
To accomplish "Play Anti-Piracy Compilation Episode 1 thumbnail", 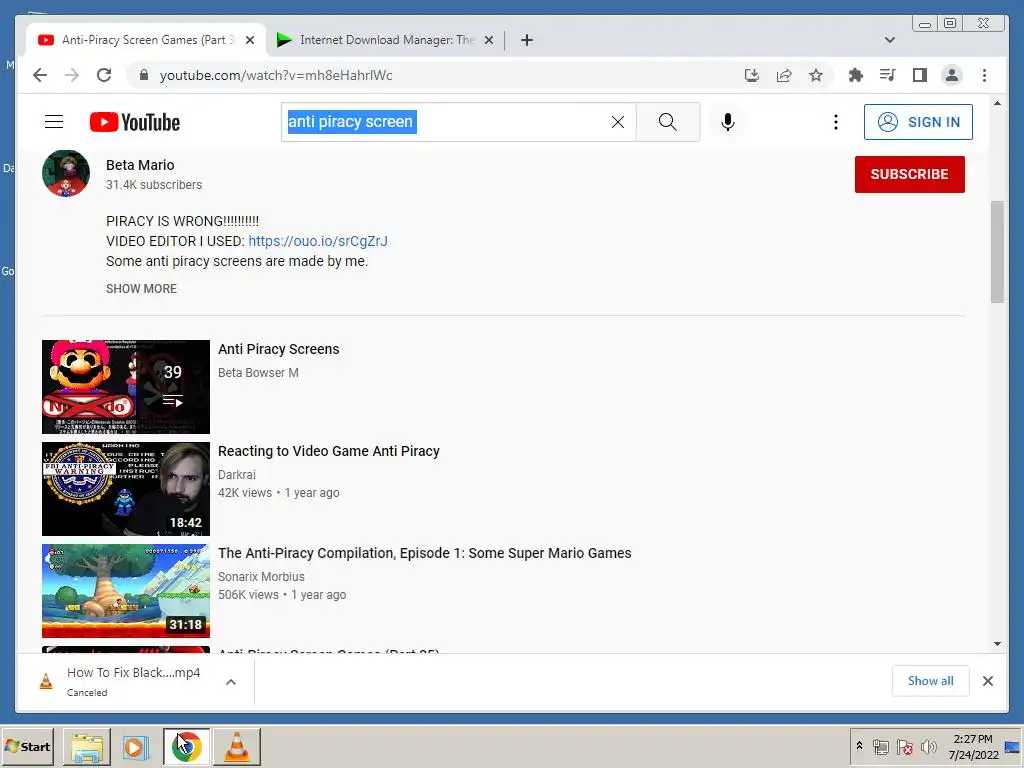I will (125, 590).
